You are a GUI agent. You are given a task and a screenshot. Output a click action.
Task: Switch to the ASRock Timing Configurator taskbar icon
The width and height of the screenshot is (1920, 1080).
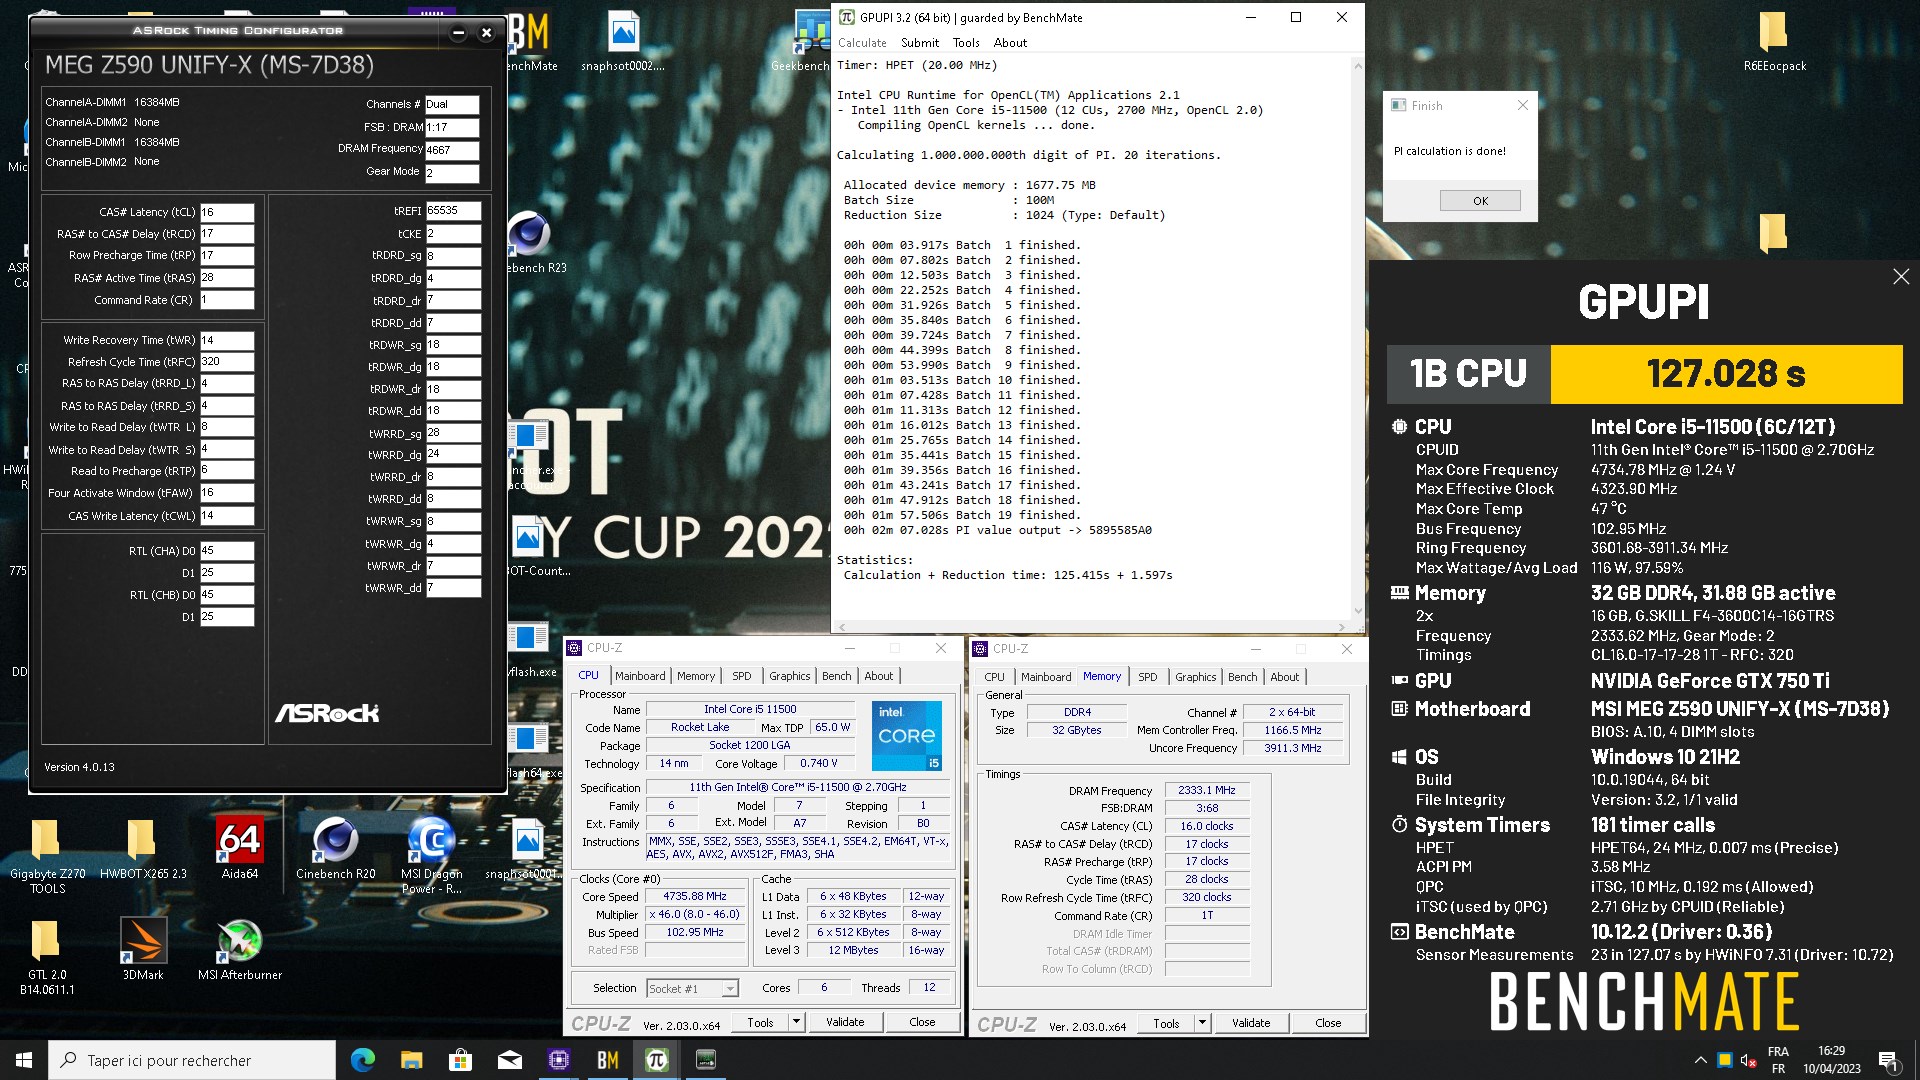click(x=706, y=1060)
